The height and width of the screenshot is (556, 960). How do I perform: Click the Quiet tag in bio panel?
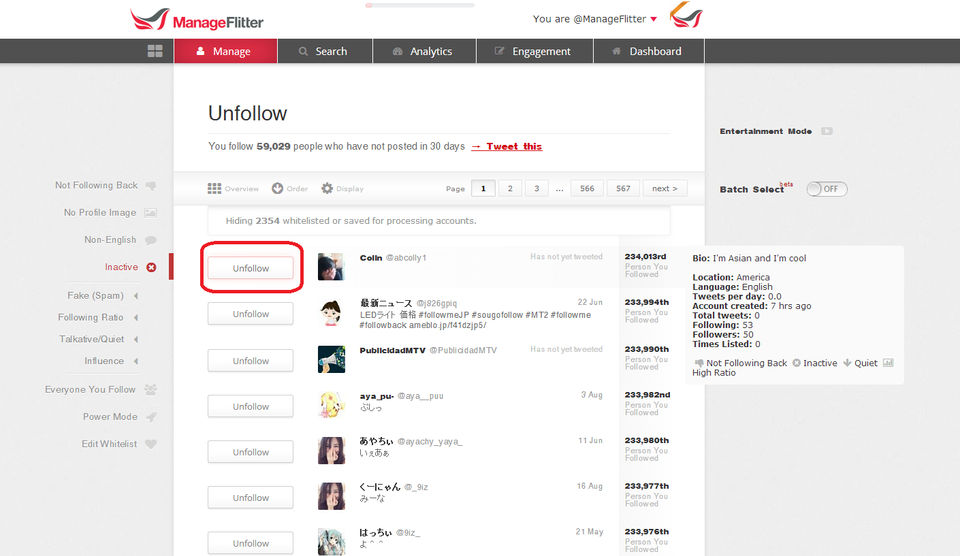[x=860, y=363]
